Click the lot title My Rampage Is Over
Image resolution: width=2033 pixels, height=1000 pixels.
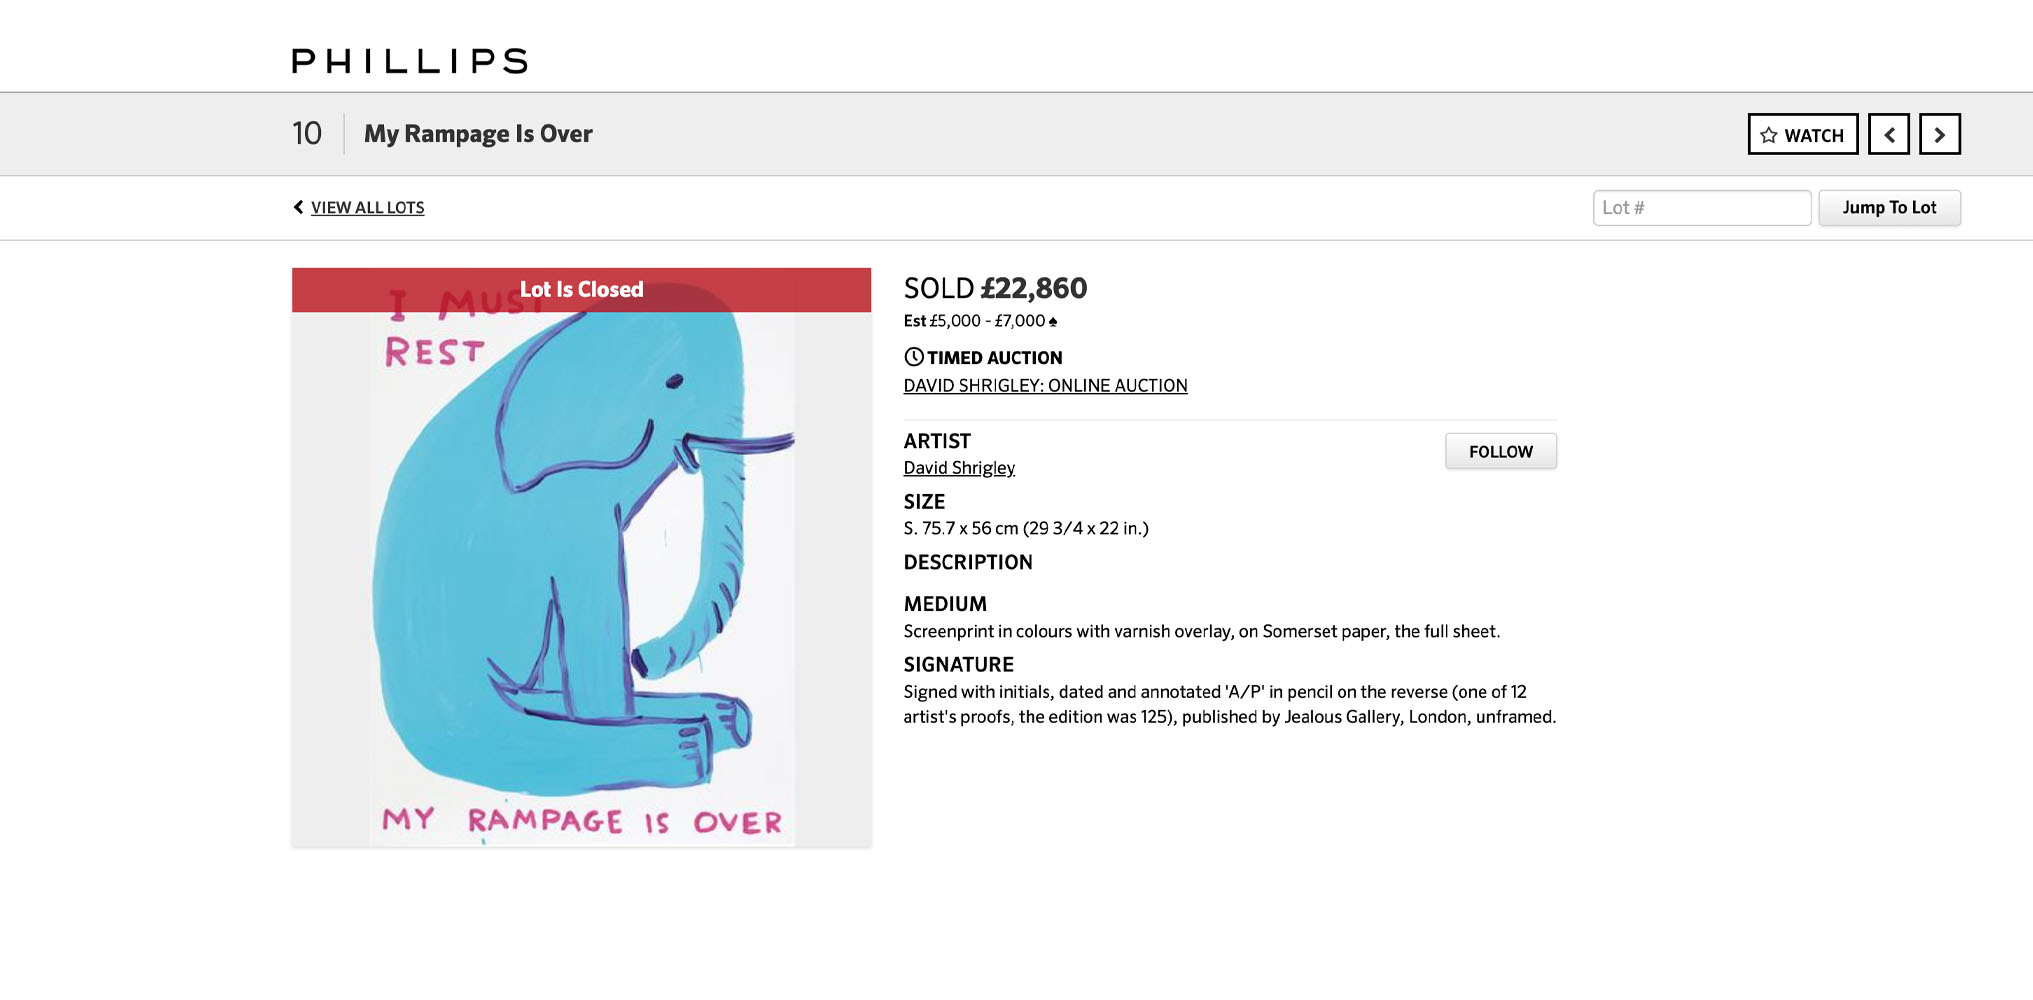(x=478, y=134)
